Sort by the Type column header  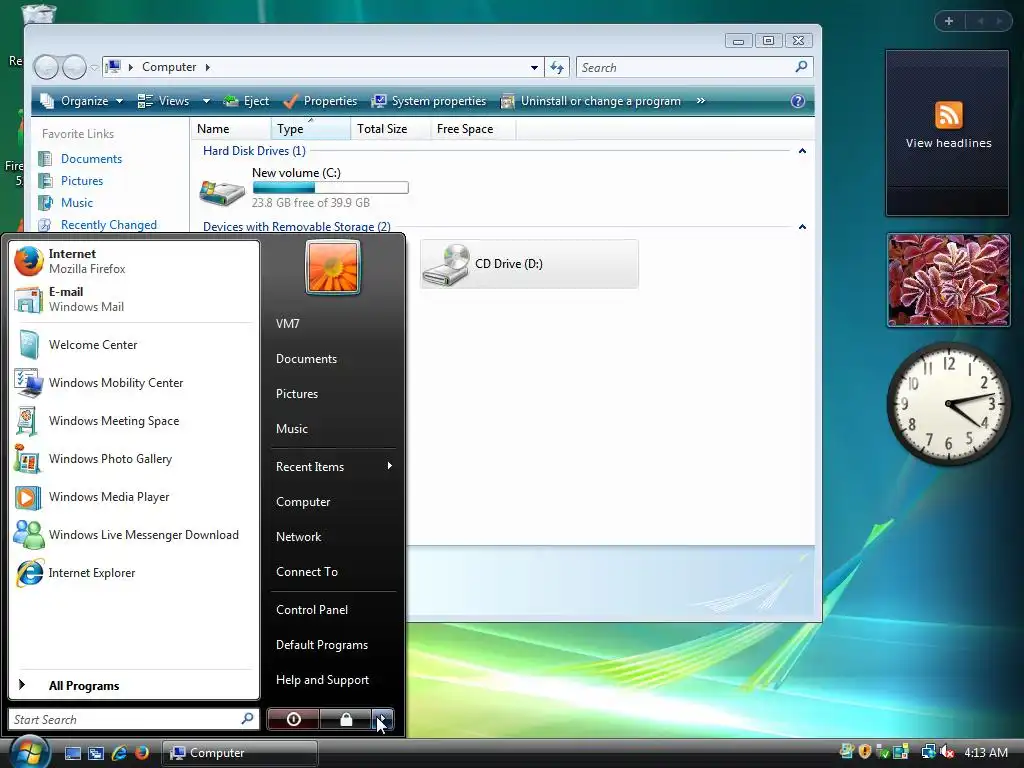311,129
